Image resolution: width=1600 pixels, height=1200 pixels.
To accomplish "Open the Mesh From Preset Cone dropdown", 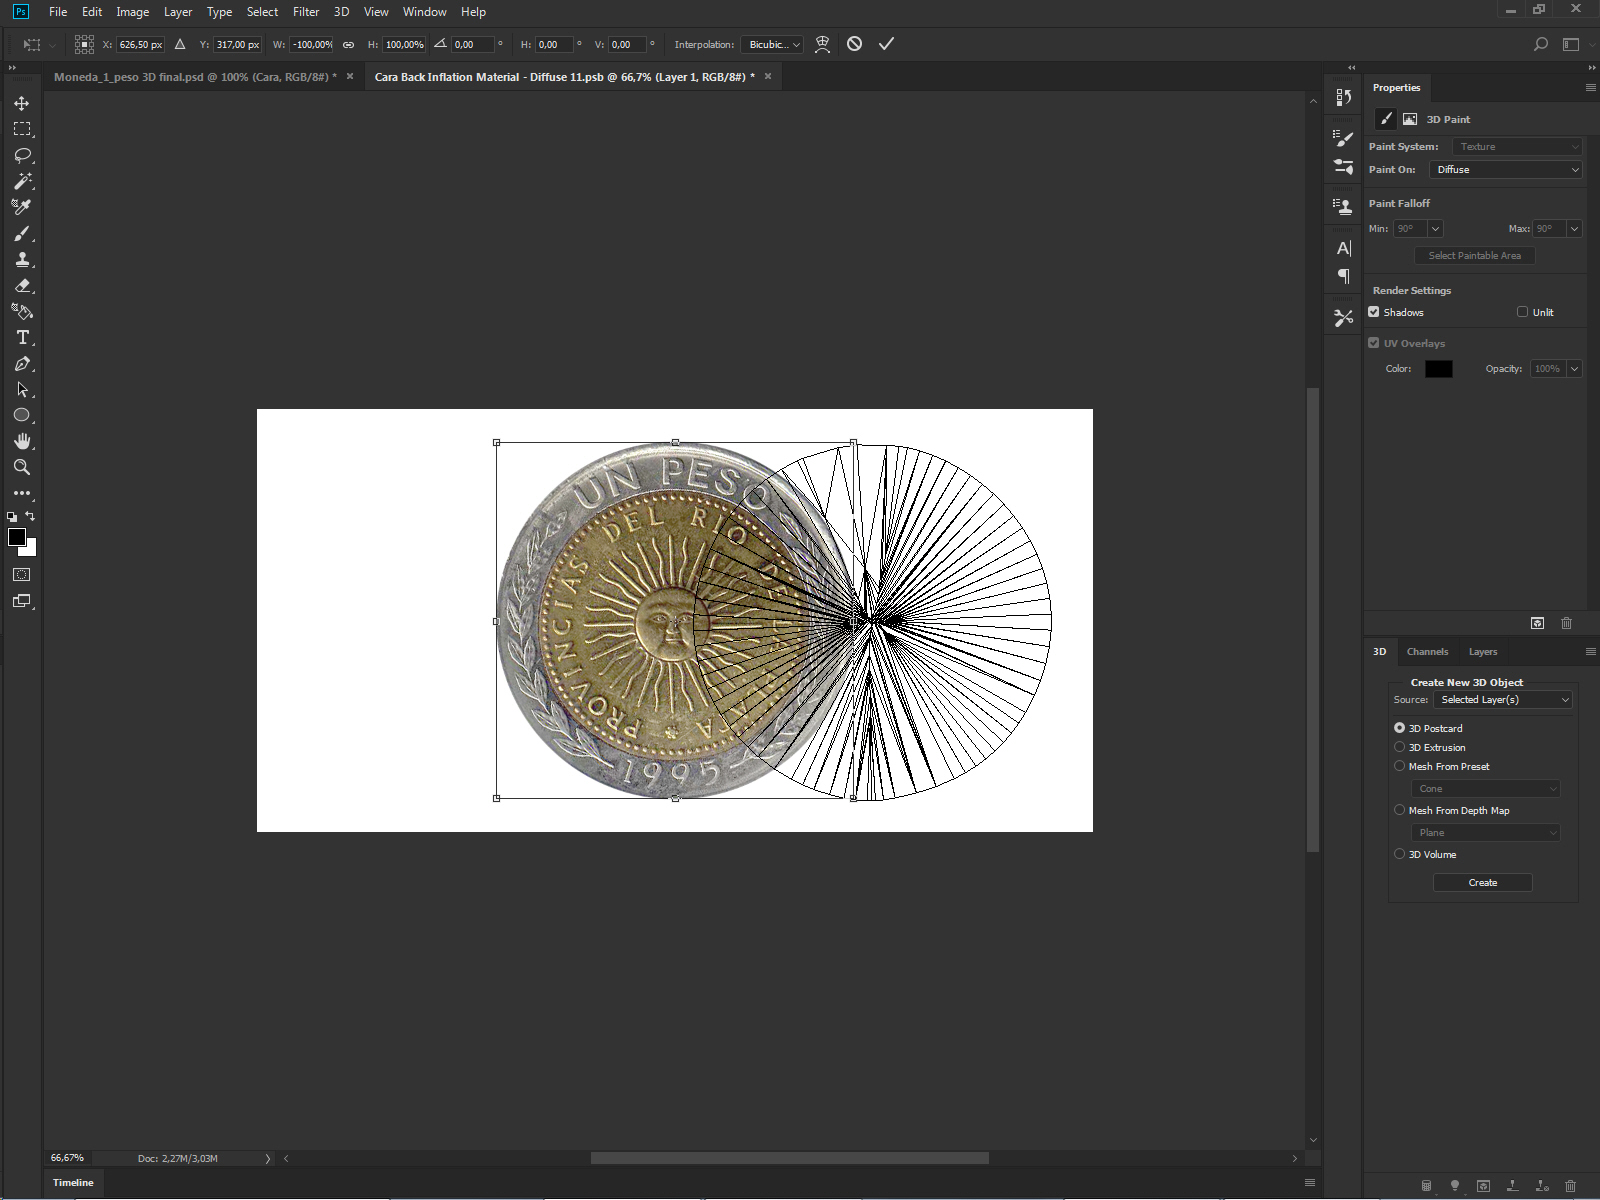I will [1486, 788].
